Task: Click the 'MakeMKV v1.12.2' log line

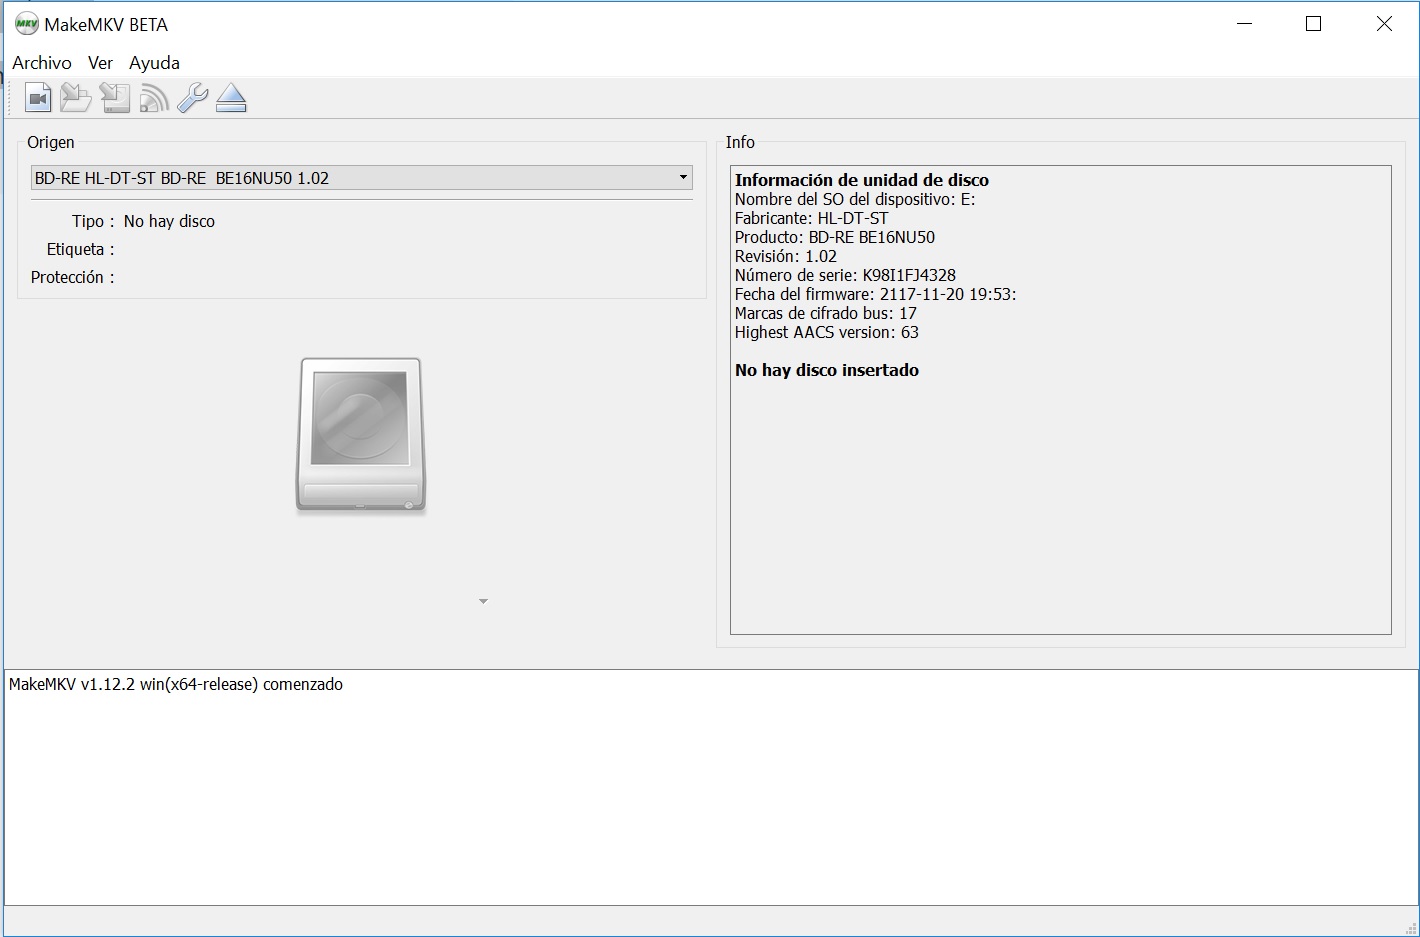Action: [x=176, y=684]
